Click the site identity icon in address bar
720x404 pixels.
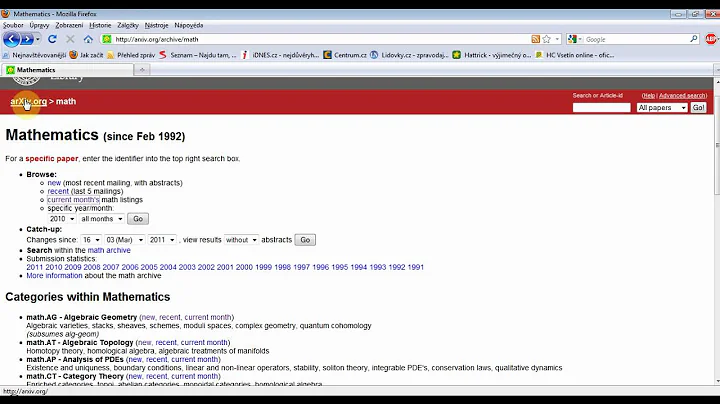tap(107, 39)
